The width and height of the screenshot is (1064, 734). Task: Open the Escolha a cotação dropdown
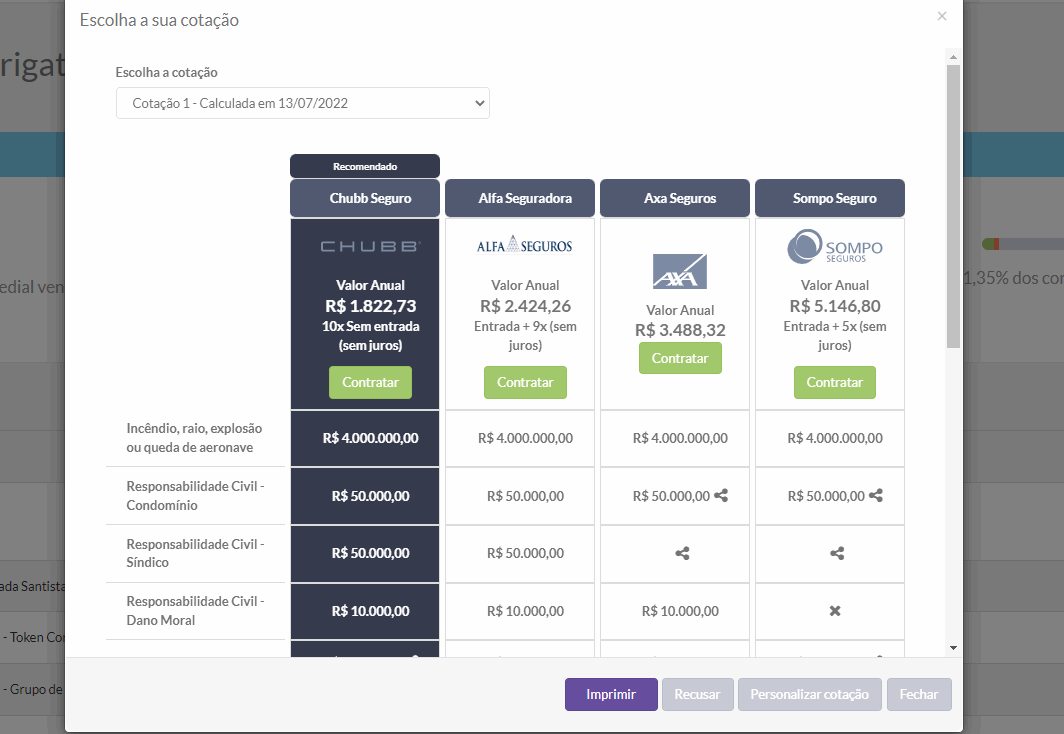(x=303, y=103)
